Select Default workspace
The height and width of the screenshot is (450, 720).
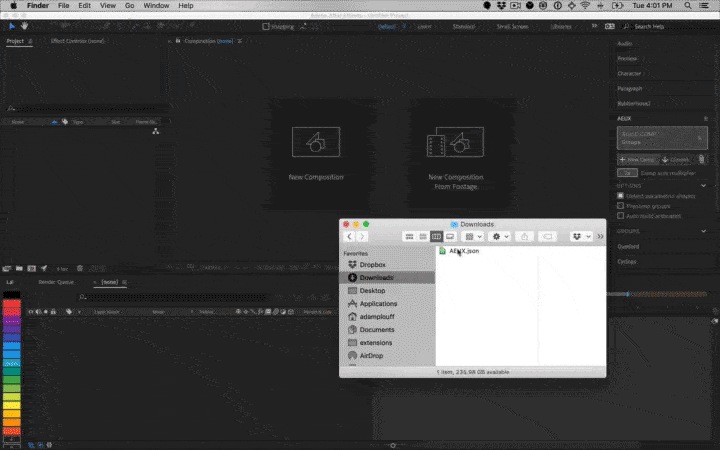387,27
